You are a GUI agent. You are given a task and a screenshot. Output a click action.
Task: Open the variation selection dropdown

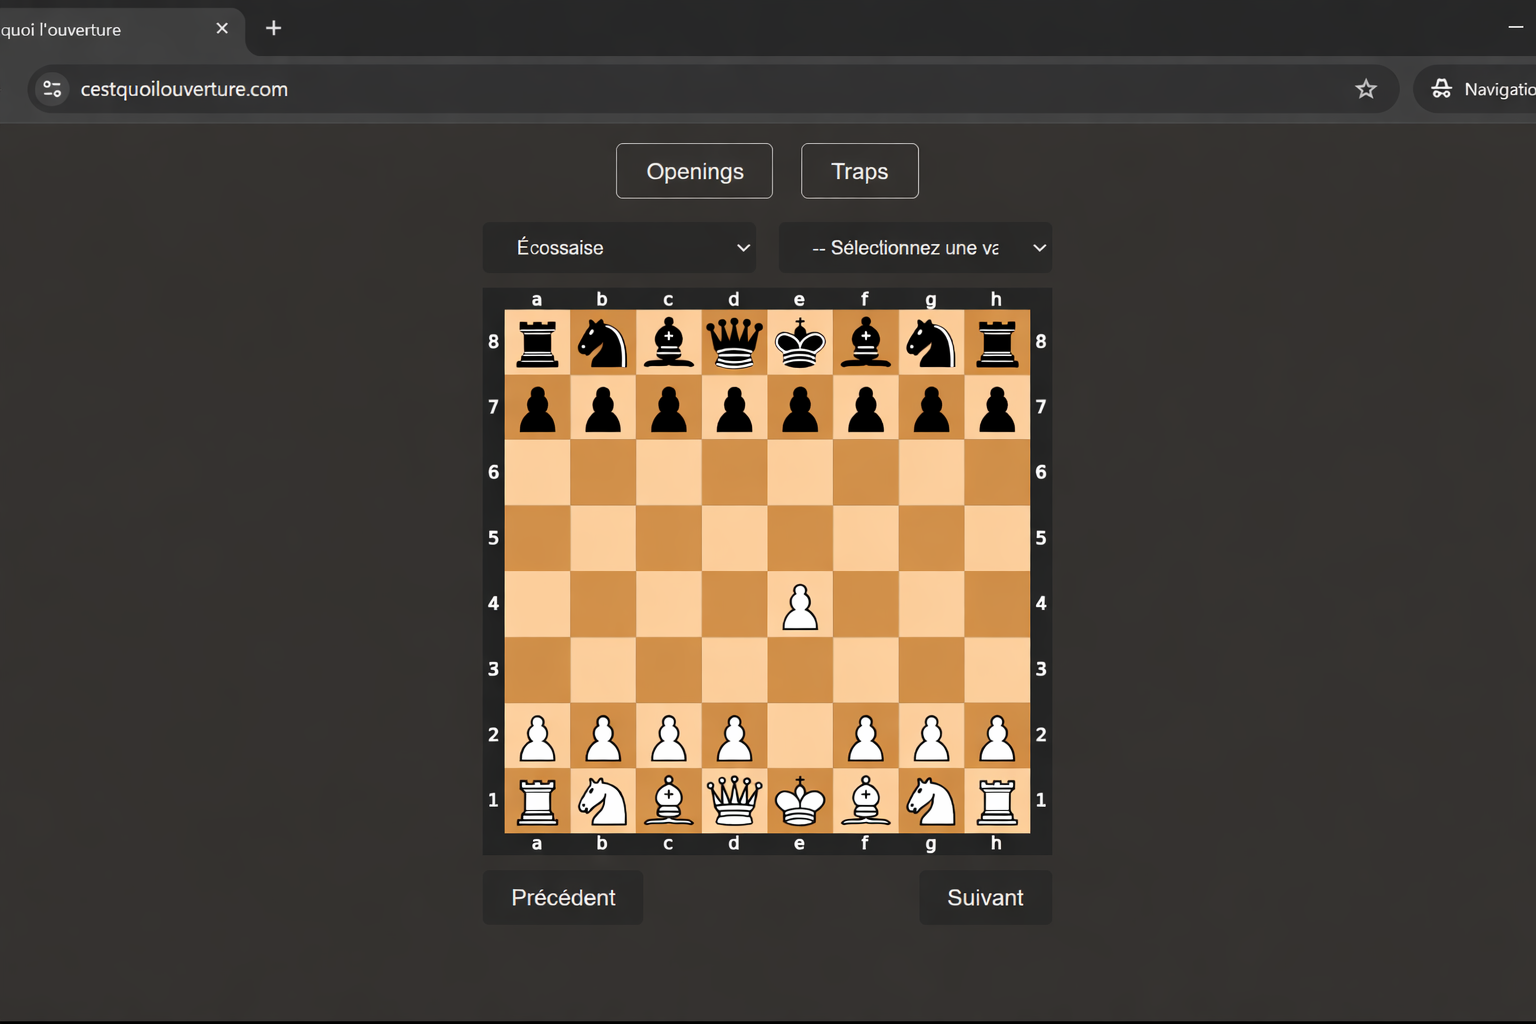[915, 247]
